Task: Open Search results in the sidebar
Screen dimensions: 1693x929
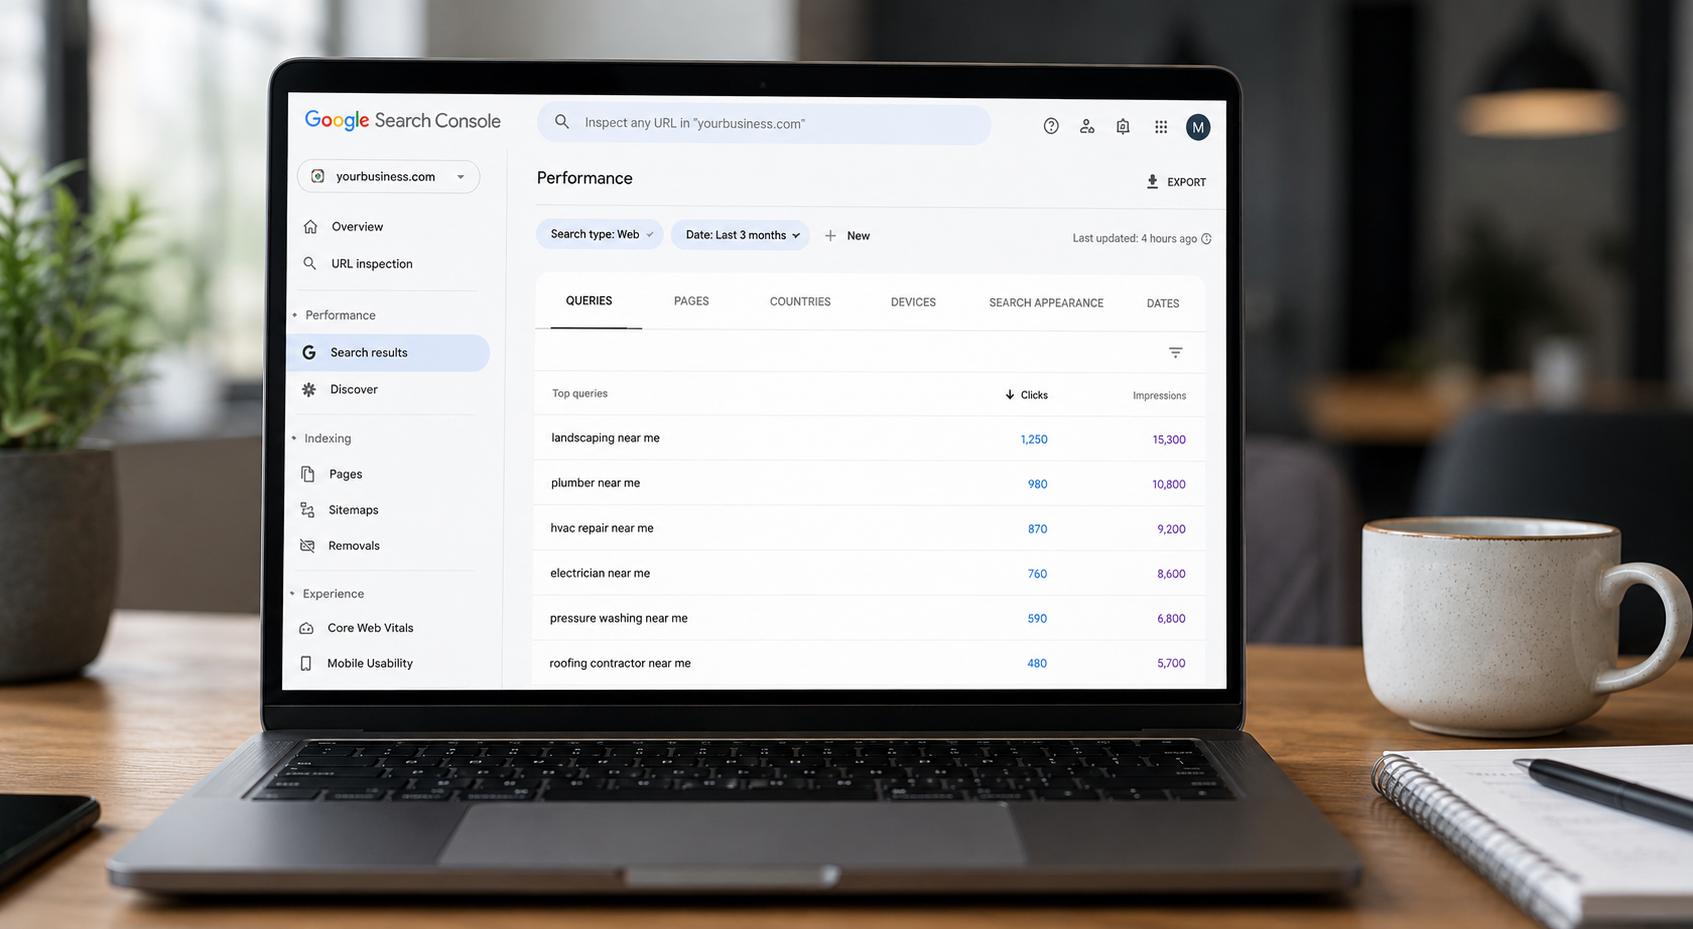Action: tap(388, 352)
